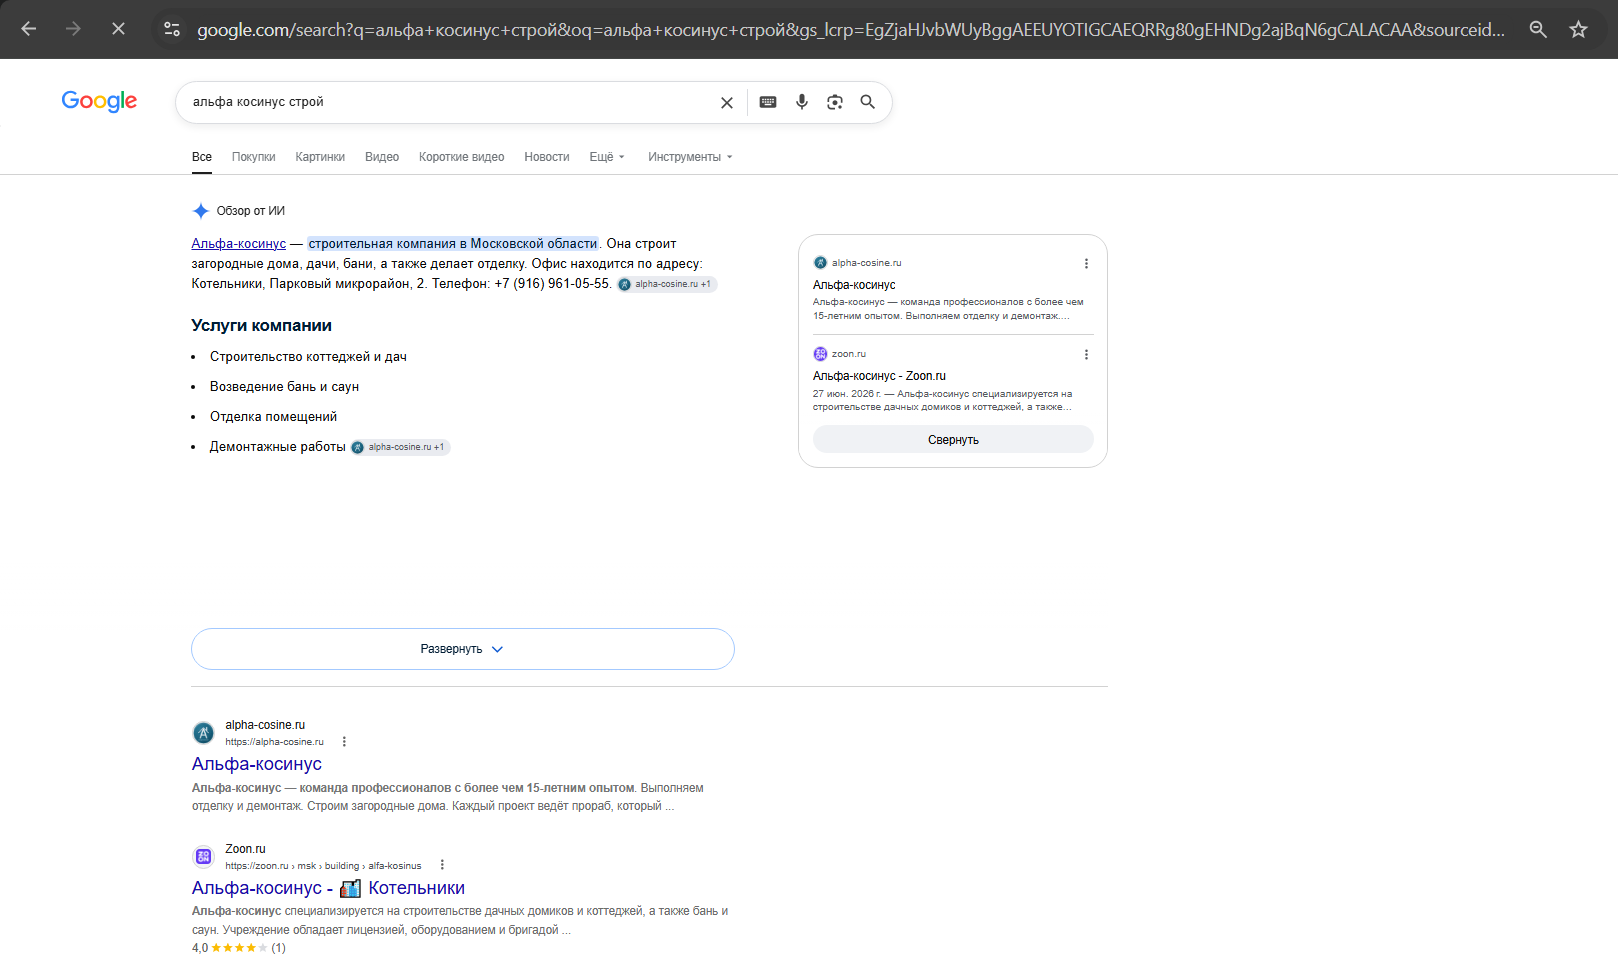Screen dimensions: 1618x960
Task: Open Альфа-косинус - Zoon.ru source card
Action: coord(953,380)
